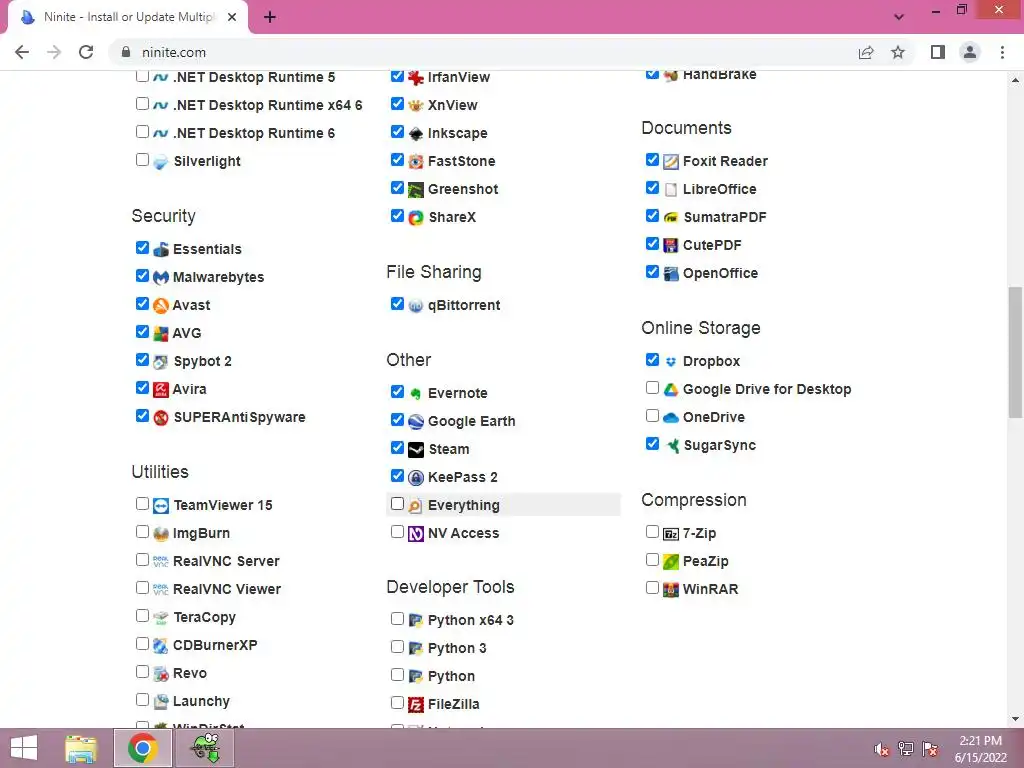Click the Dropbox icon
This screenshot has height=768, width=1024.
[x=671, y=362]
